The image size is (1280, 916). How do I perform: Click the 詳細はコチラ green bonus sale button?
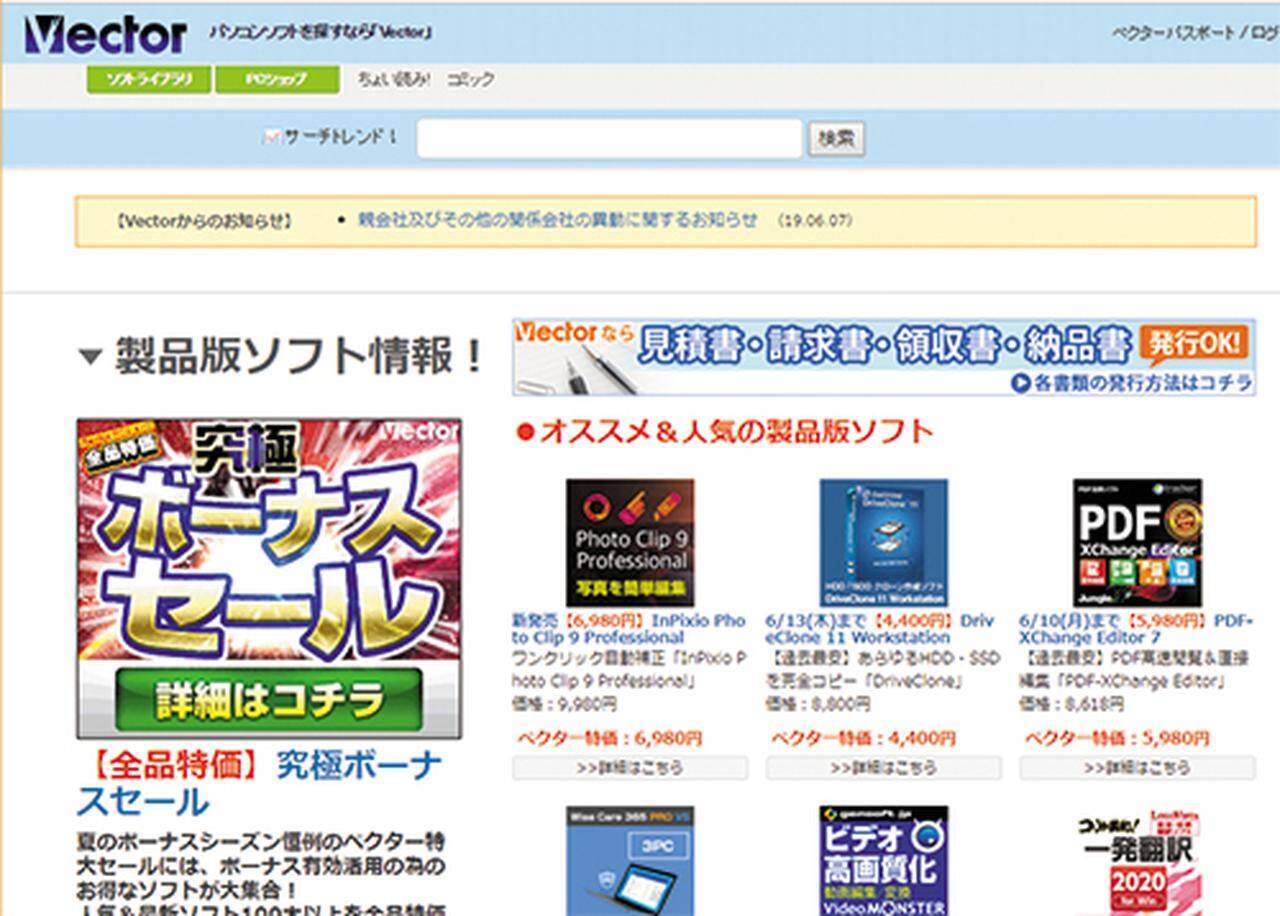tap(268, 699)
